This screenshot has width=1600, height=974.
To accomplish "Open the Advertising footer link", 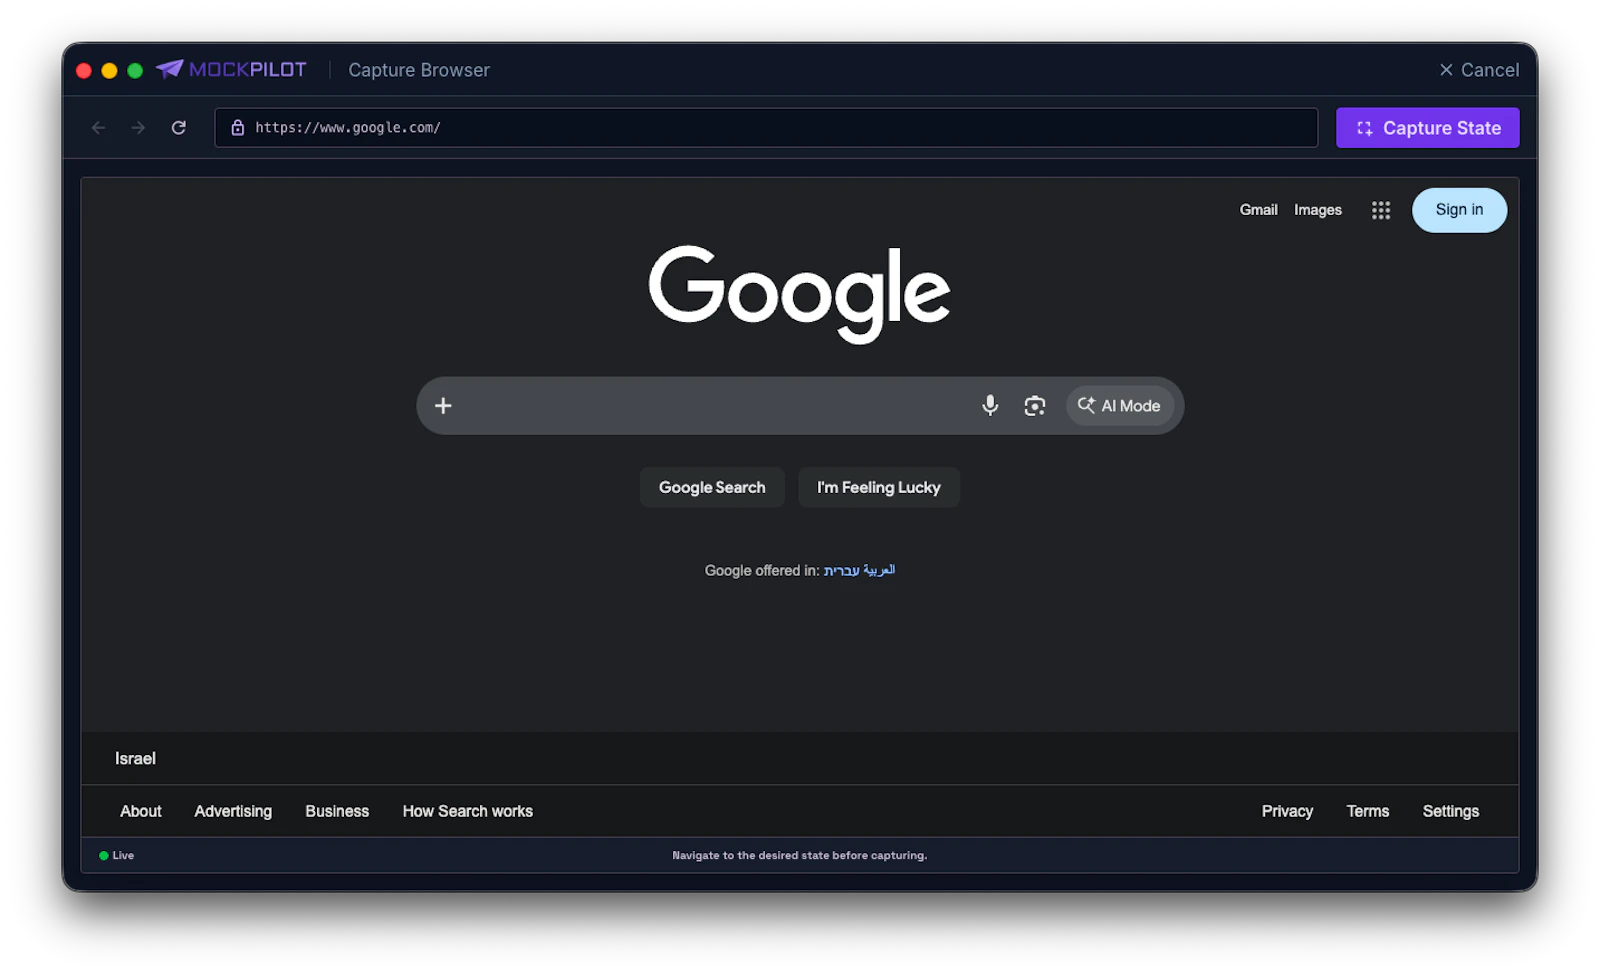I will coord(233,811).
